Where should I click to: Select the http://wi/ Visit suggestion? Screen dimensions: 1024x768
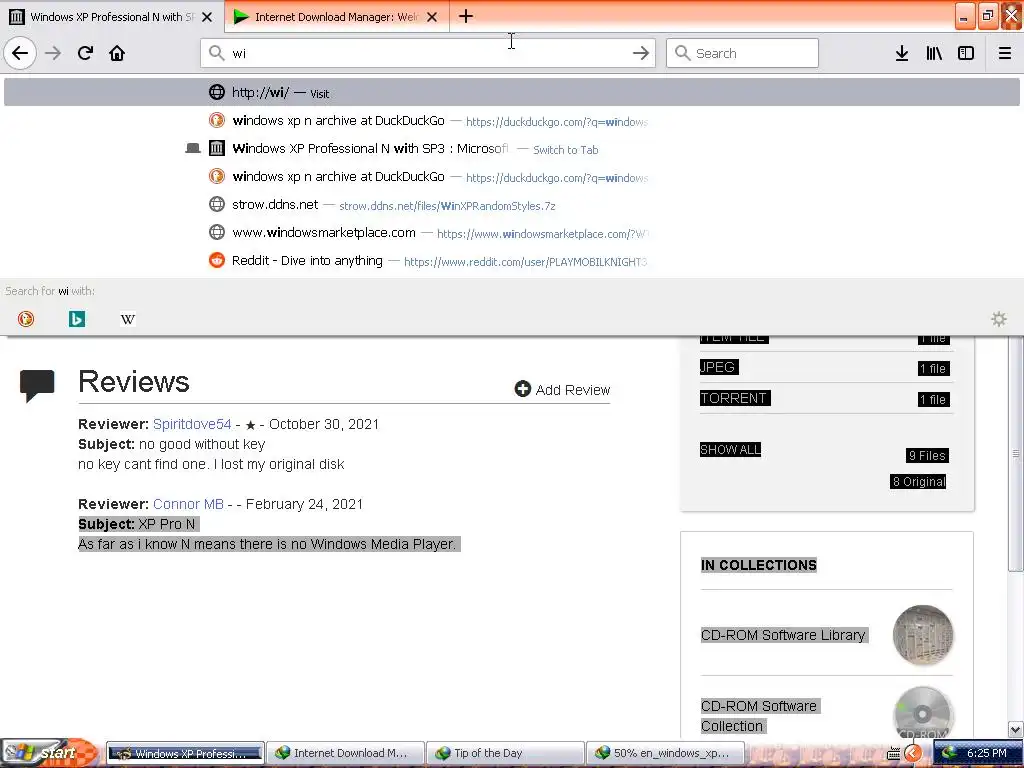point(512,92)
